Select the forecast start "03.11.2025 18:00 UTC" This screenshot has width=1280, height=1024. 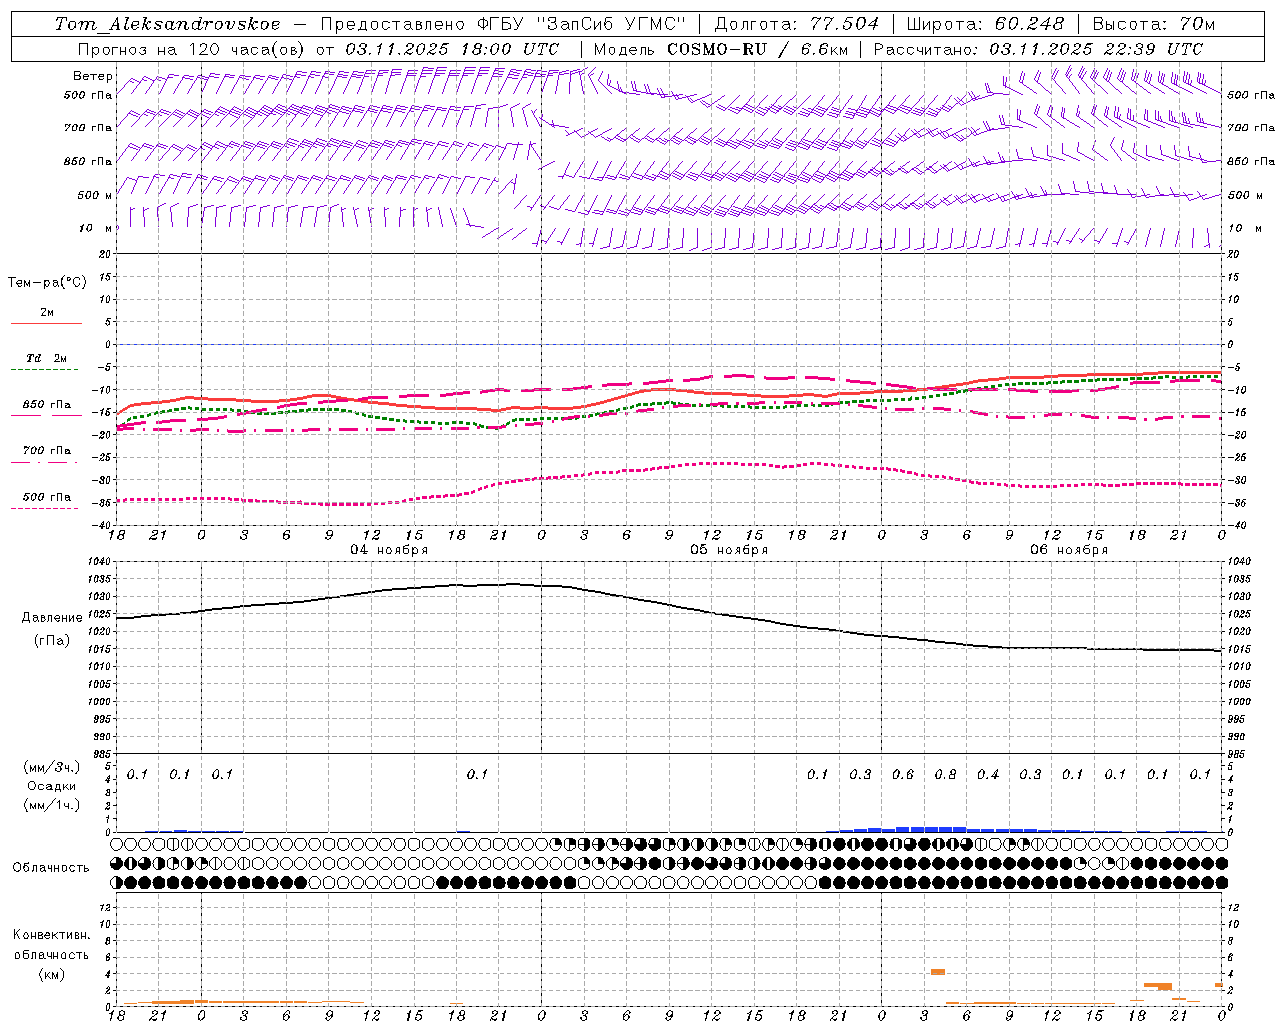(x=453, y=49)
